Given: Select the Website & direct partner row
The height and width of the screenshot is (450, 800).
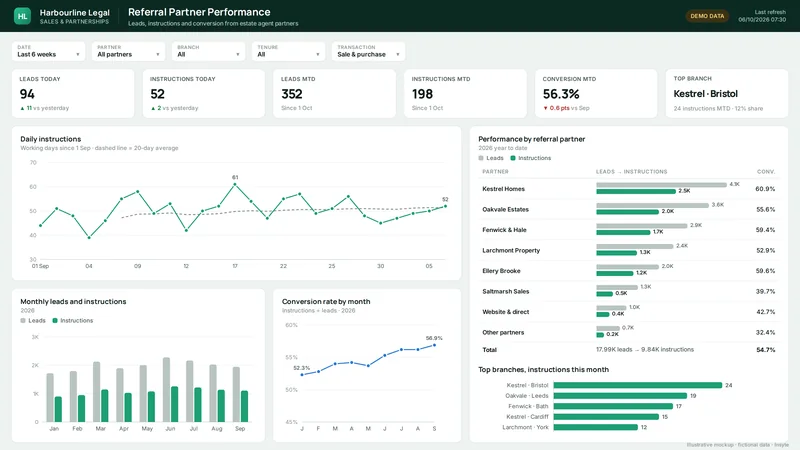Looking at the screenshot, I should (629, 312).
